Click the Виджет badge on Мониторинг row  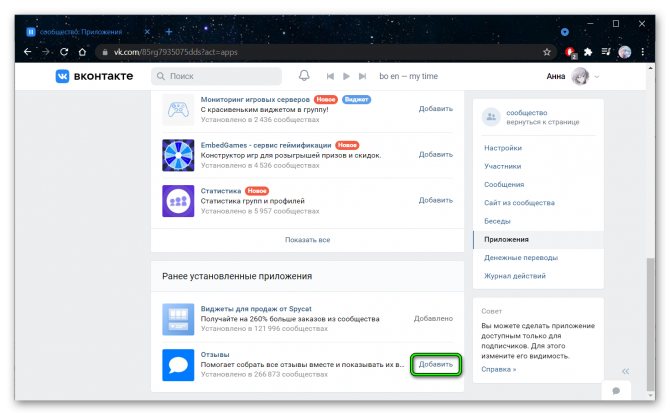(356, 100)
